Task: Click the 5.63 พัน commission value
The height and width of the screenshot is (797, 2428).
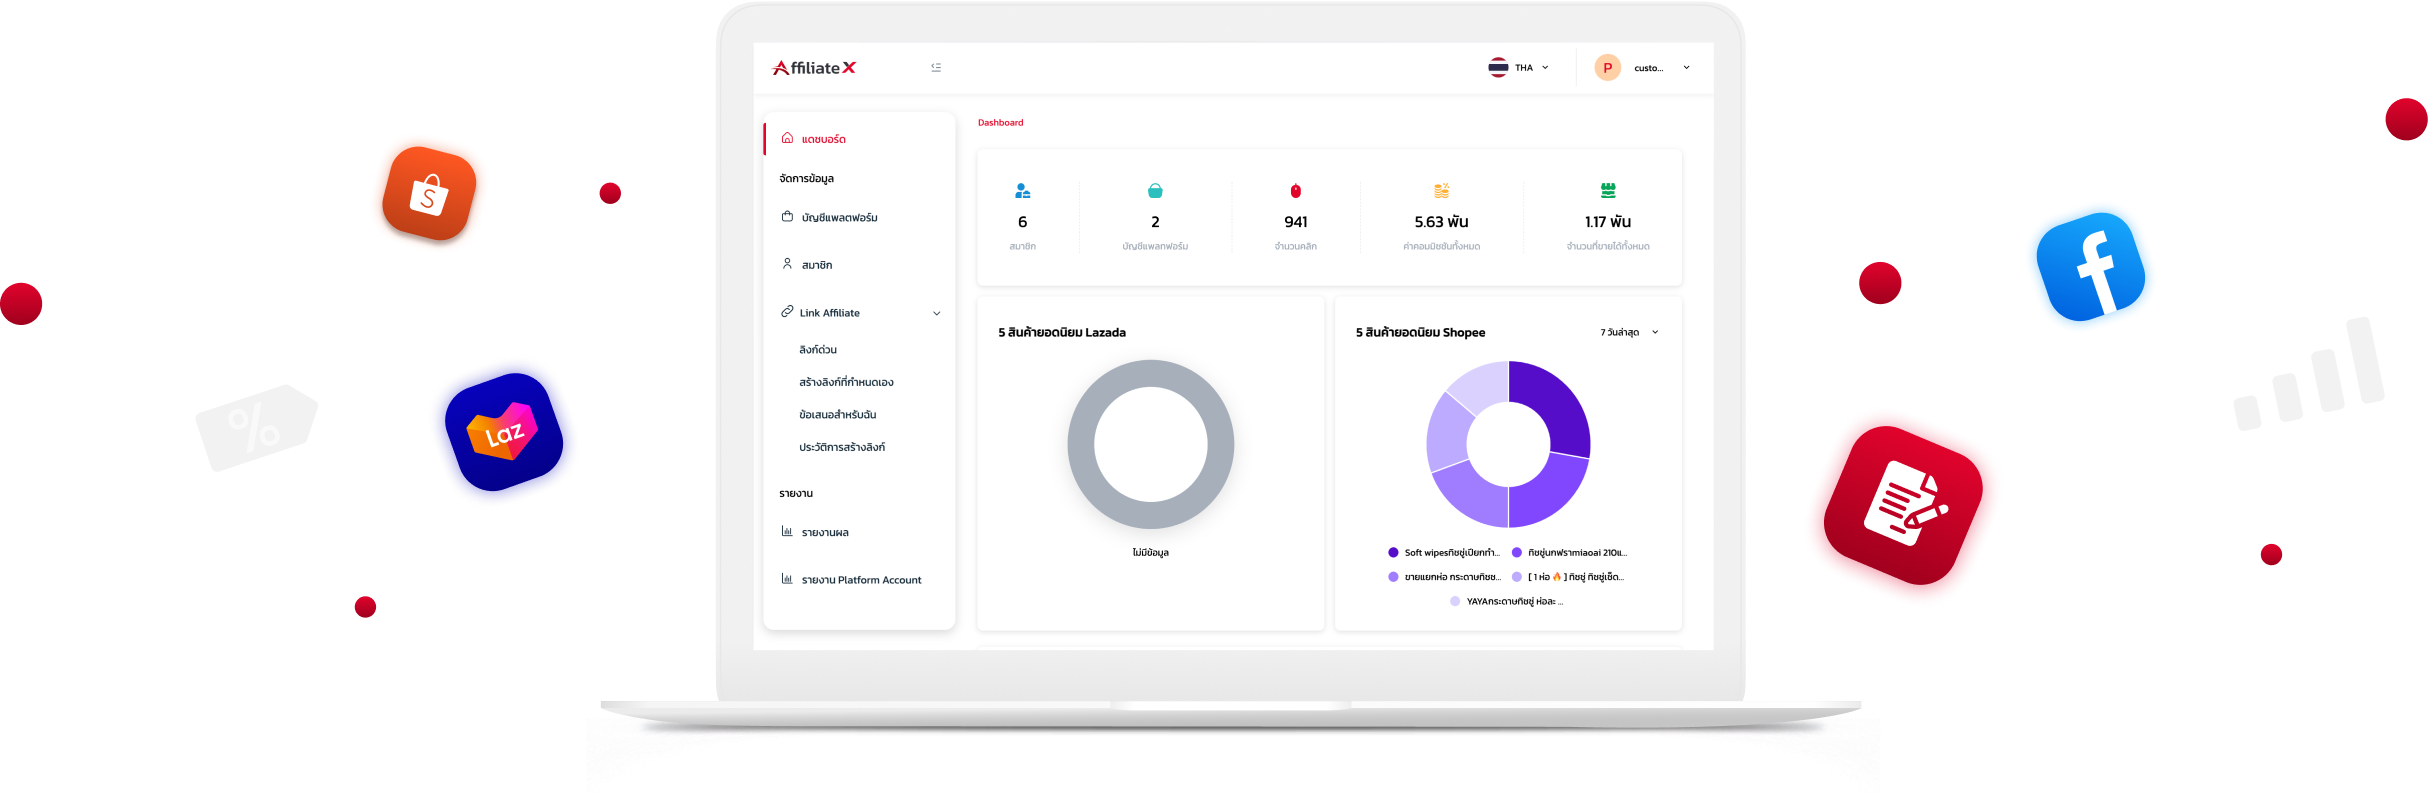Action: pos(1441,222)
